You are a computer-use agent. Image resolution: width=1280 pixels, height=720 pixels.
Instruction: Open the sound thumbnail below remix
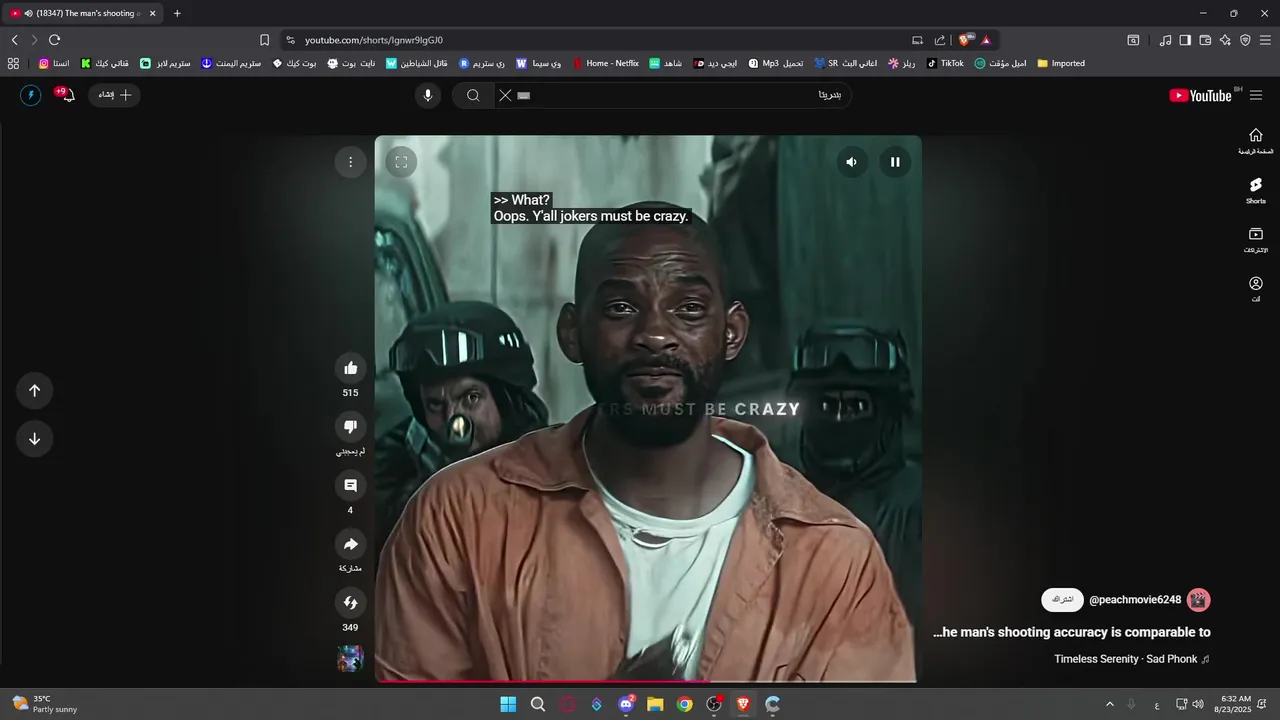(x=350, y=659)
